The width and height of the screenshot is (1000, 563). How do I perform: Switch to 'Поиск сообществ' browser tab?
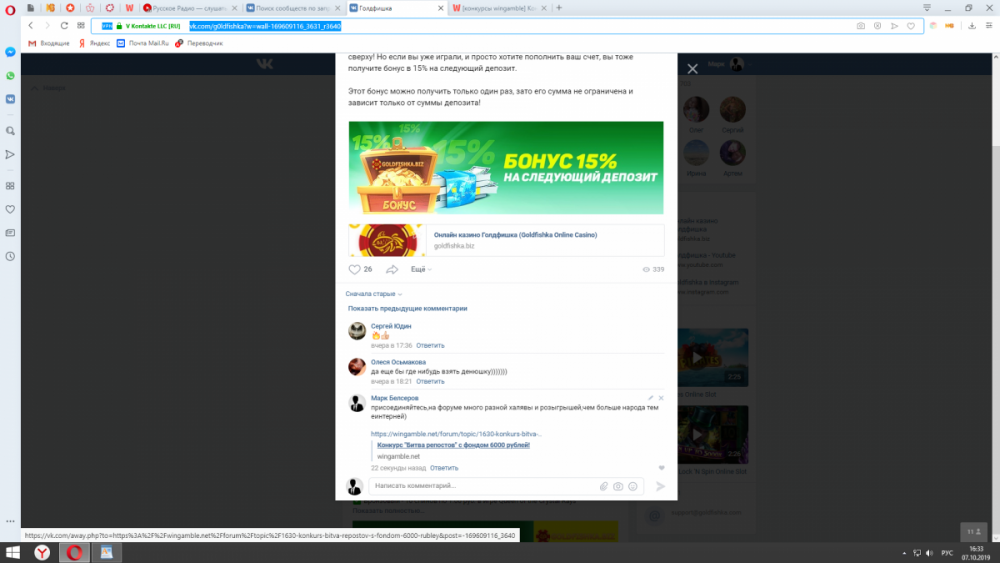(x=292, y=8)
